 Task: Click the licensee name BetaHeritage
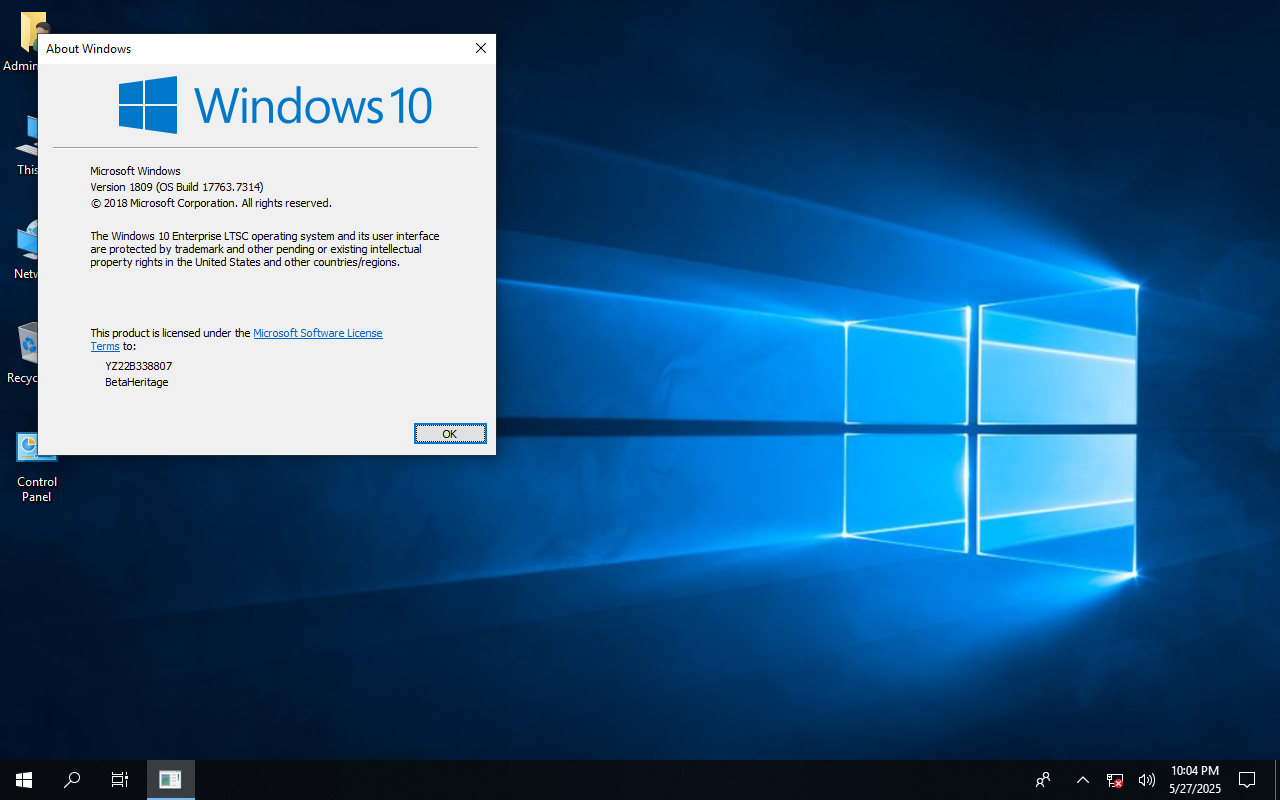[137, 382]
